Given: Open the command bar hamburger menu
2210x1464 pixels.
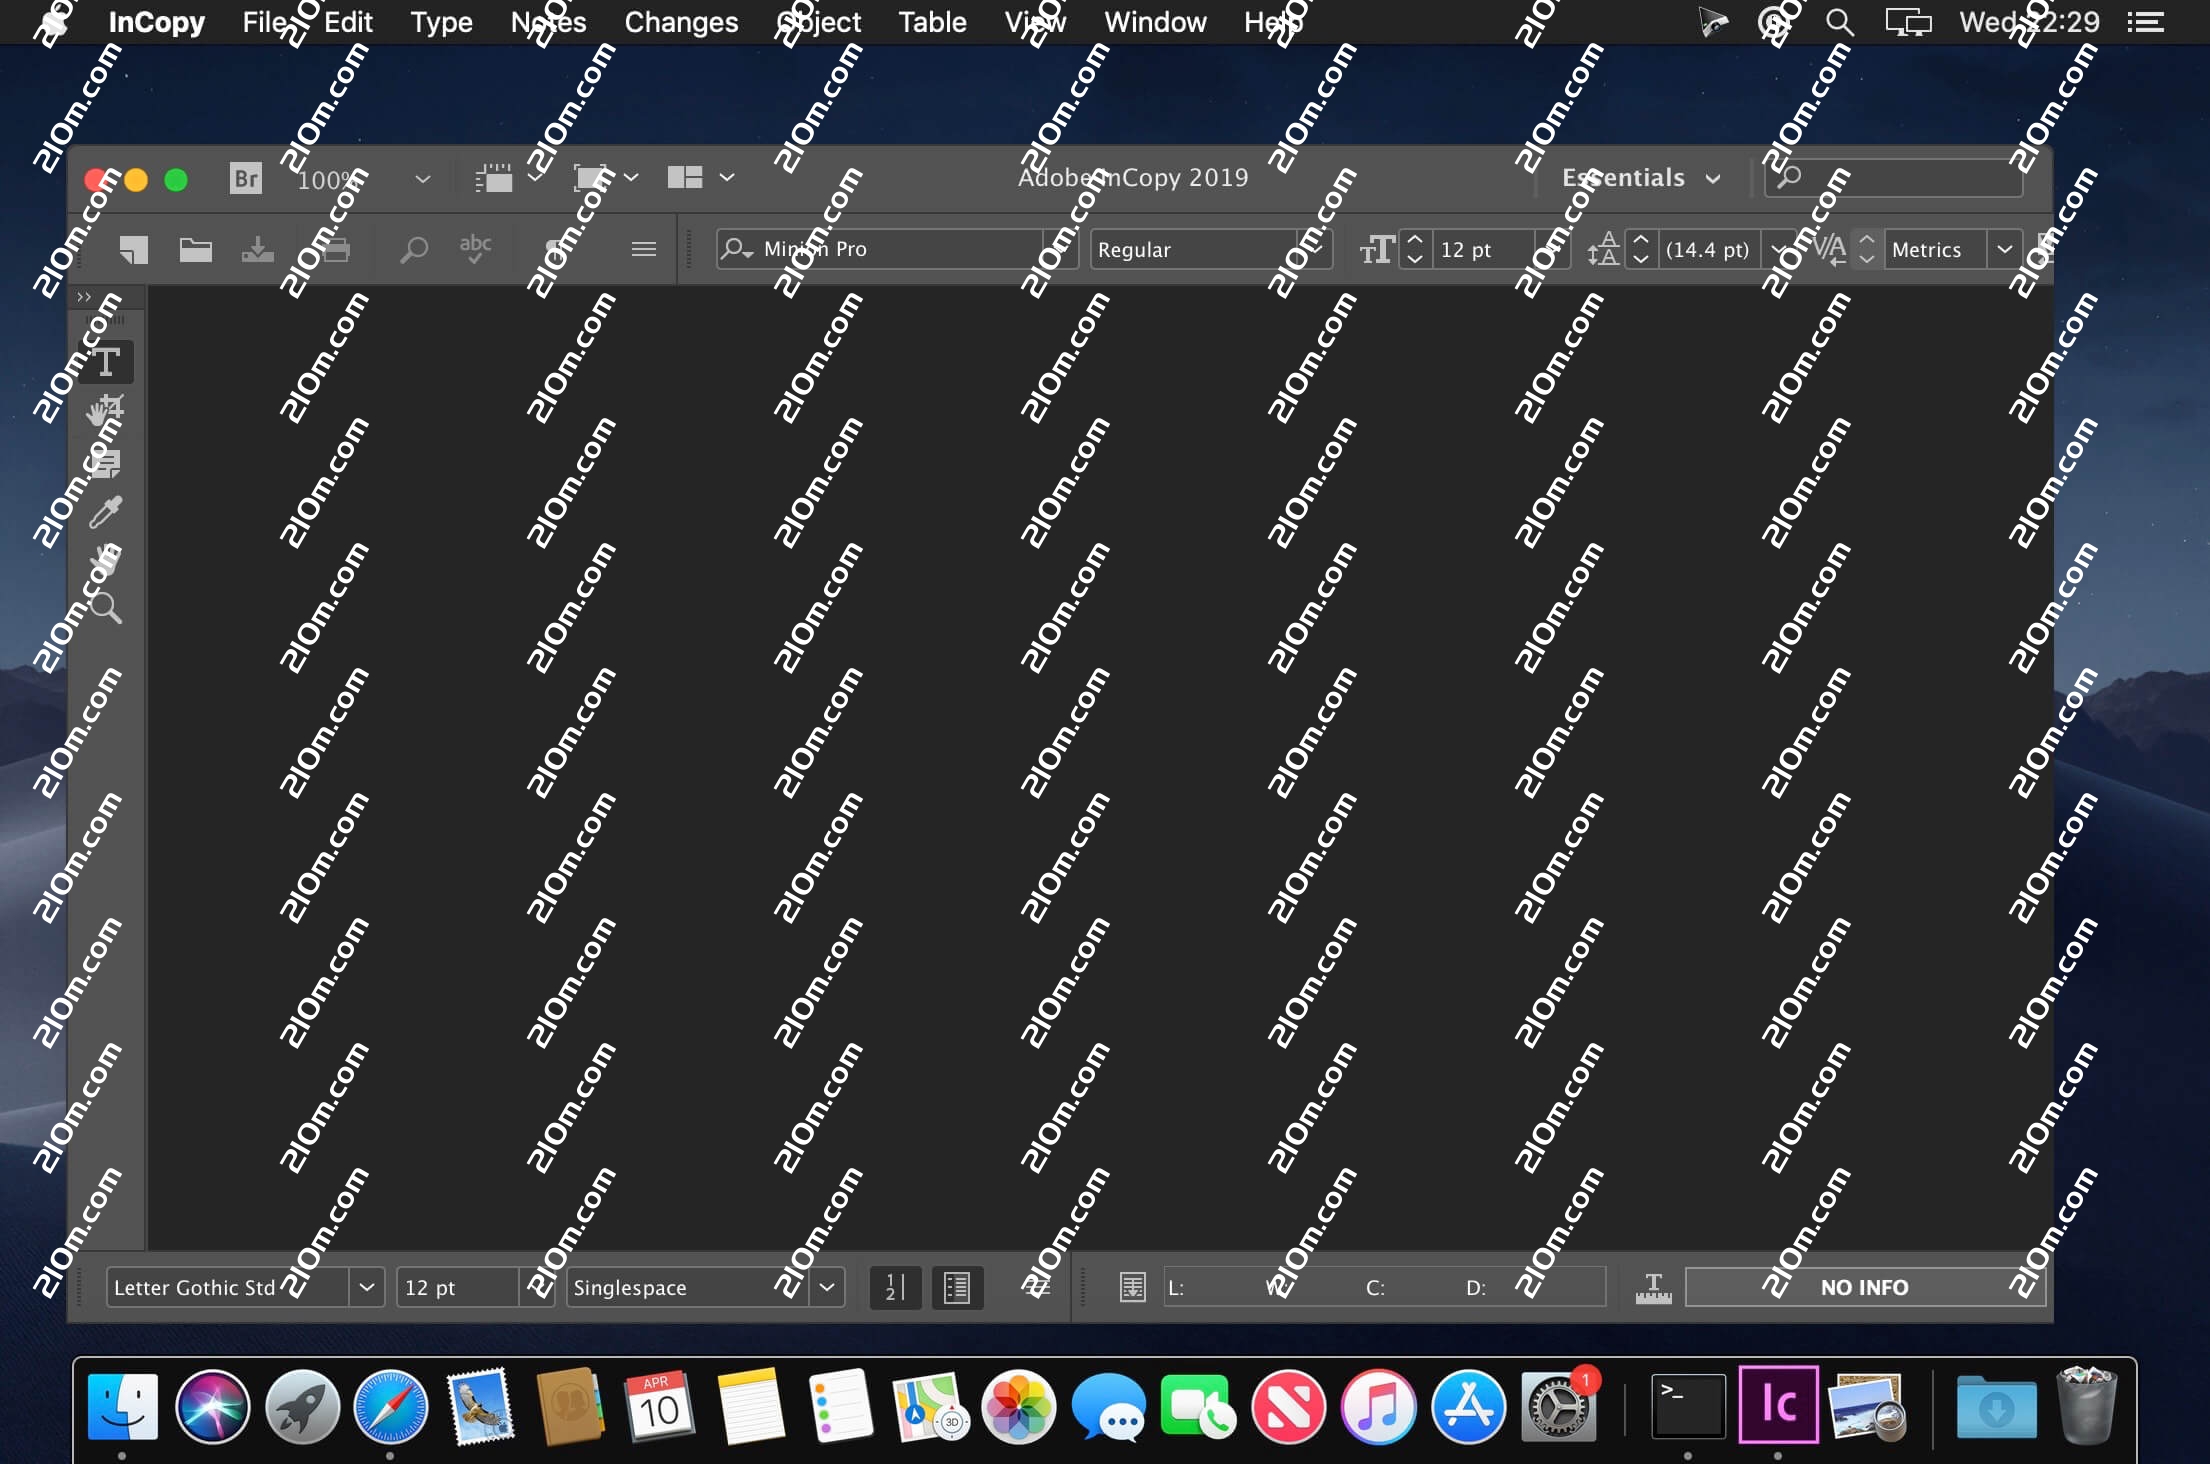Looking at the screenshot, I should pos(644,249).
